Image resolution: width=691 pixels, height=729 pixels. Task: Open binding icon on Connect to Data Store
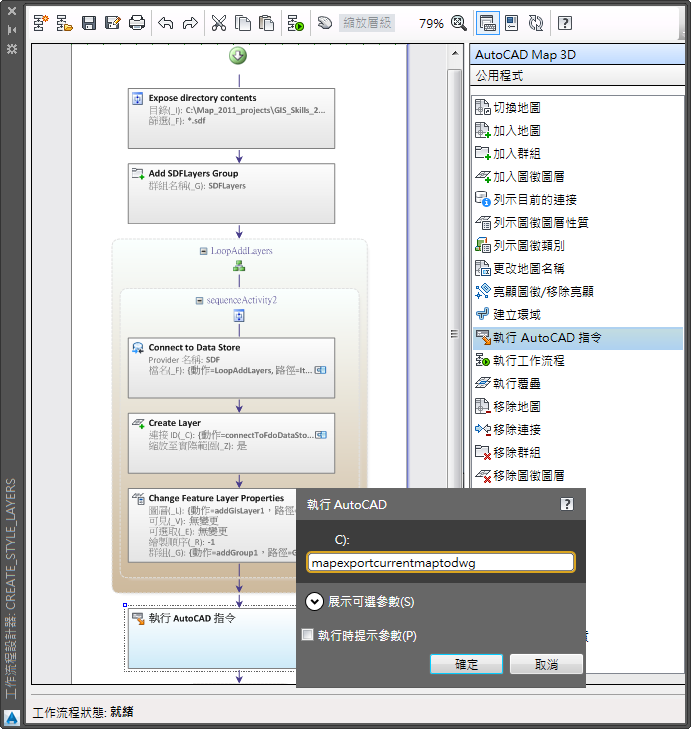pos(320,370)
